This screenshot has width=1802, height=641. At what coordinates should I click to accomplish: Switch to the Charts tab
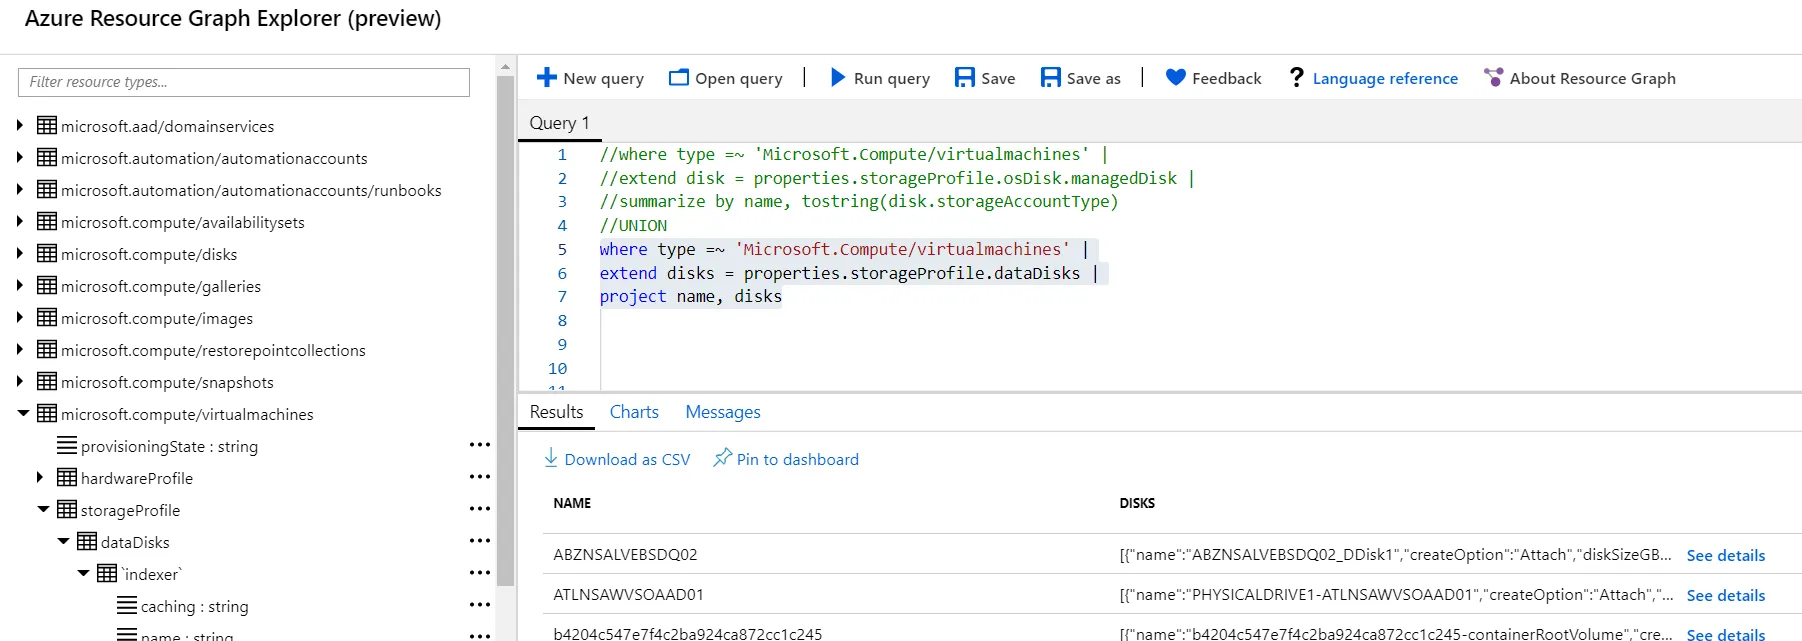click(634, 412)
